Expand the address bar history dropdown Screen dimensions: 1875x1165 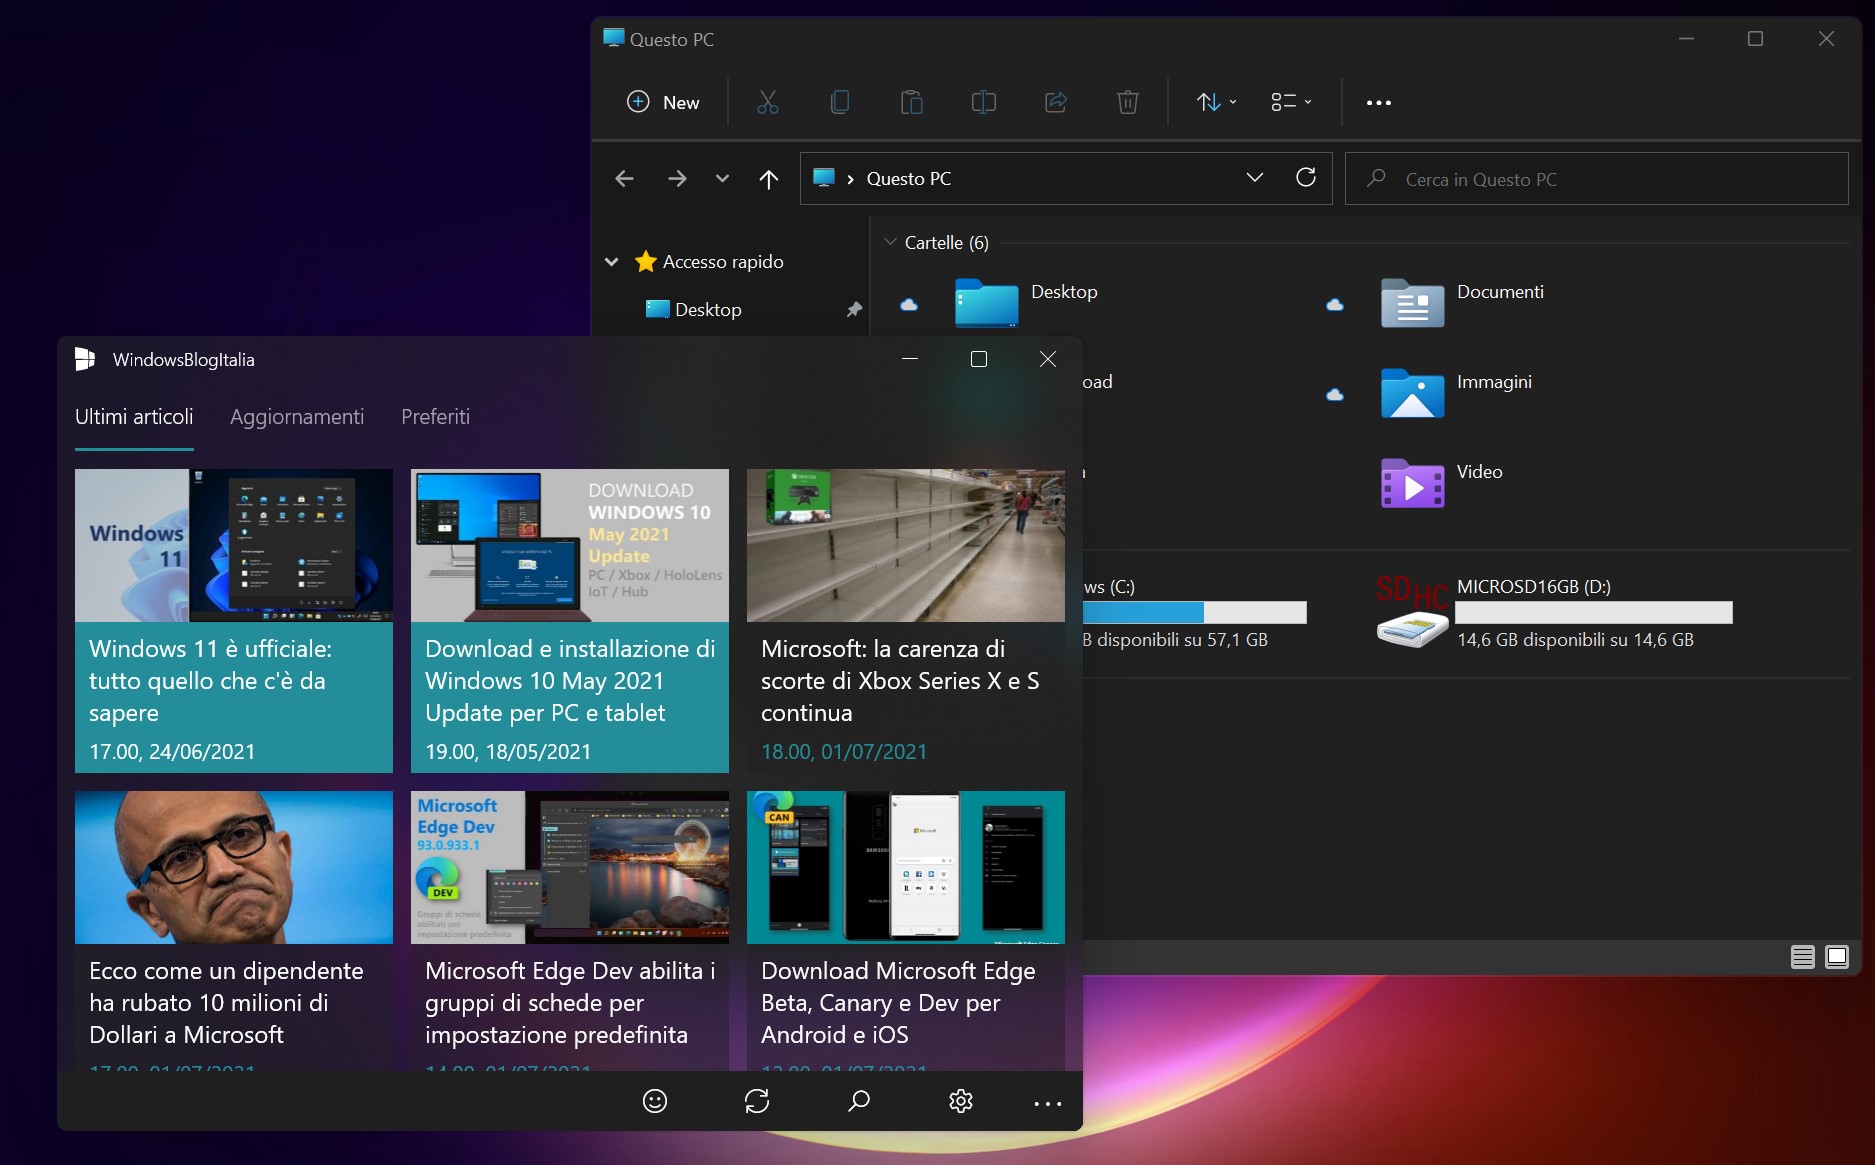[1254, 178]
